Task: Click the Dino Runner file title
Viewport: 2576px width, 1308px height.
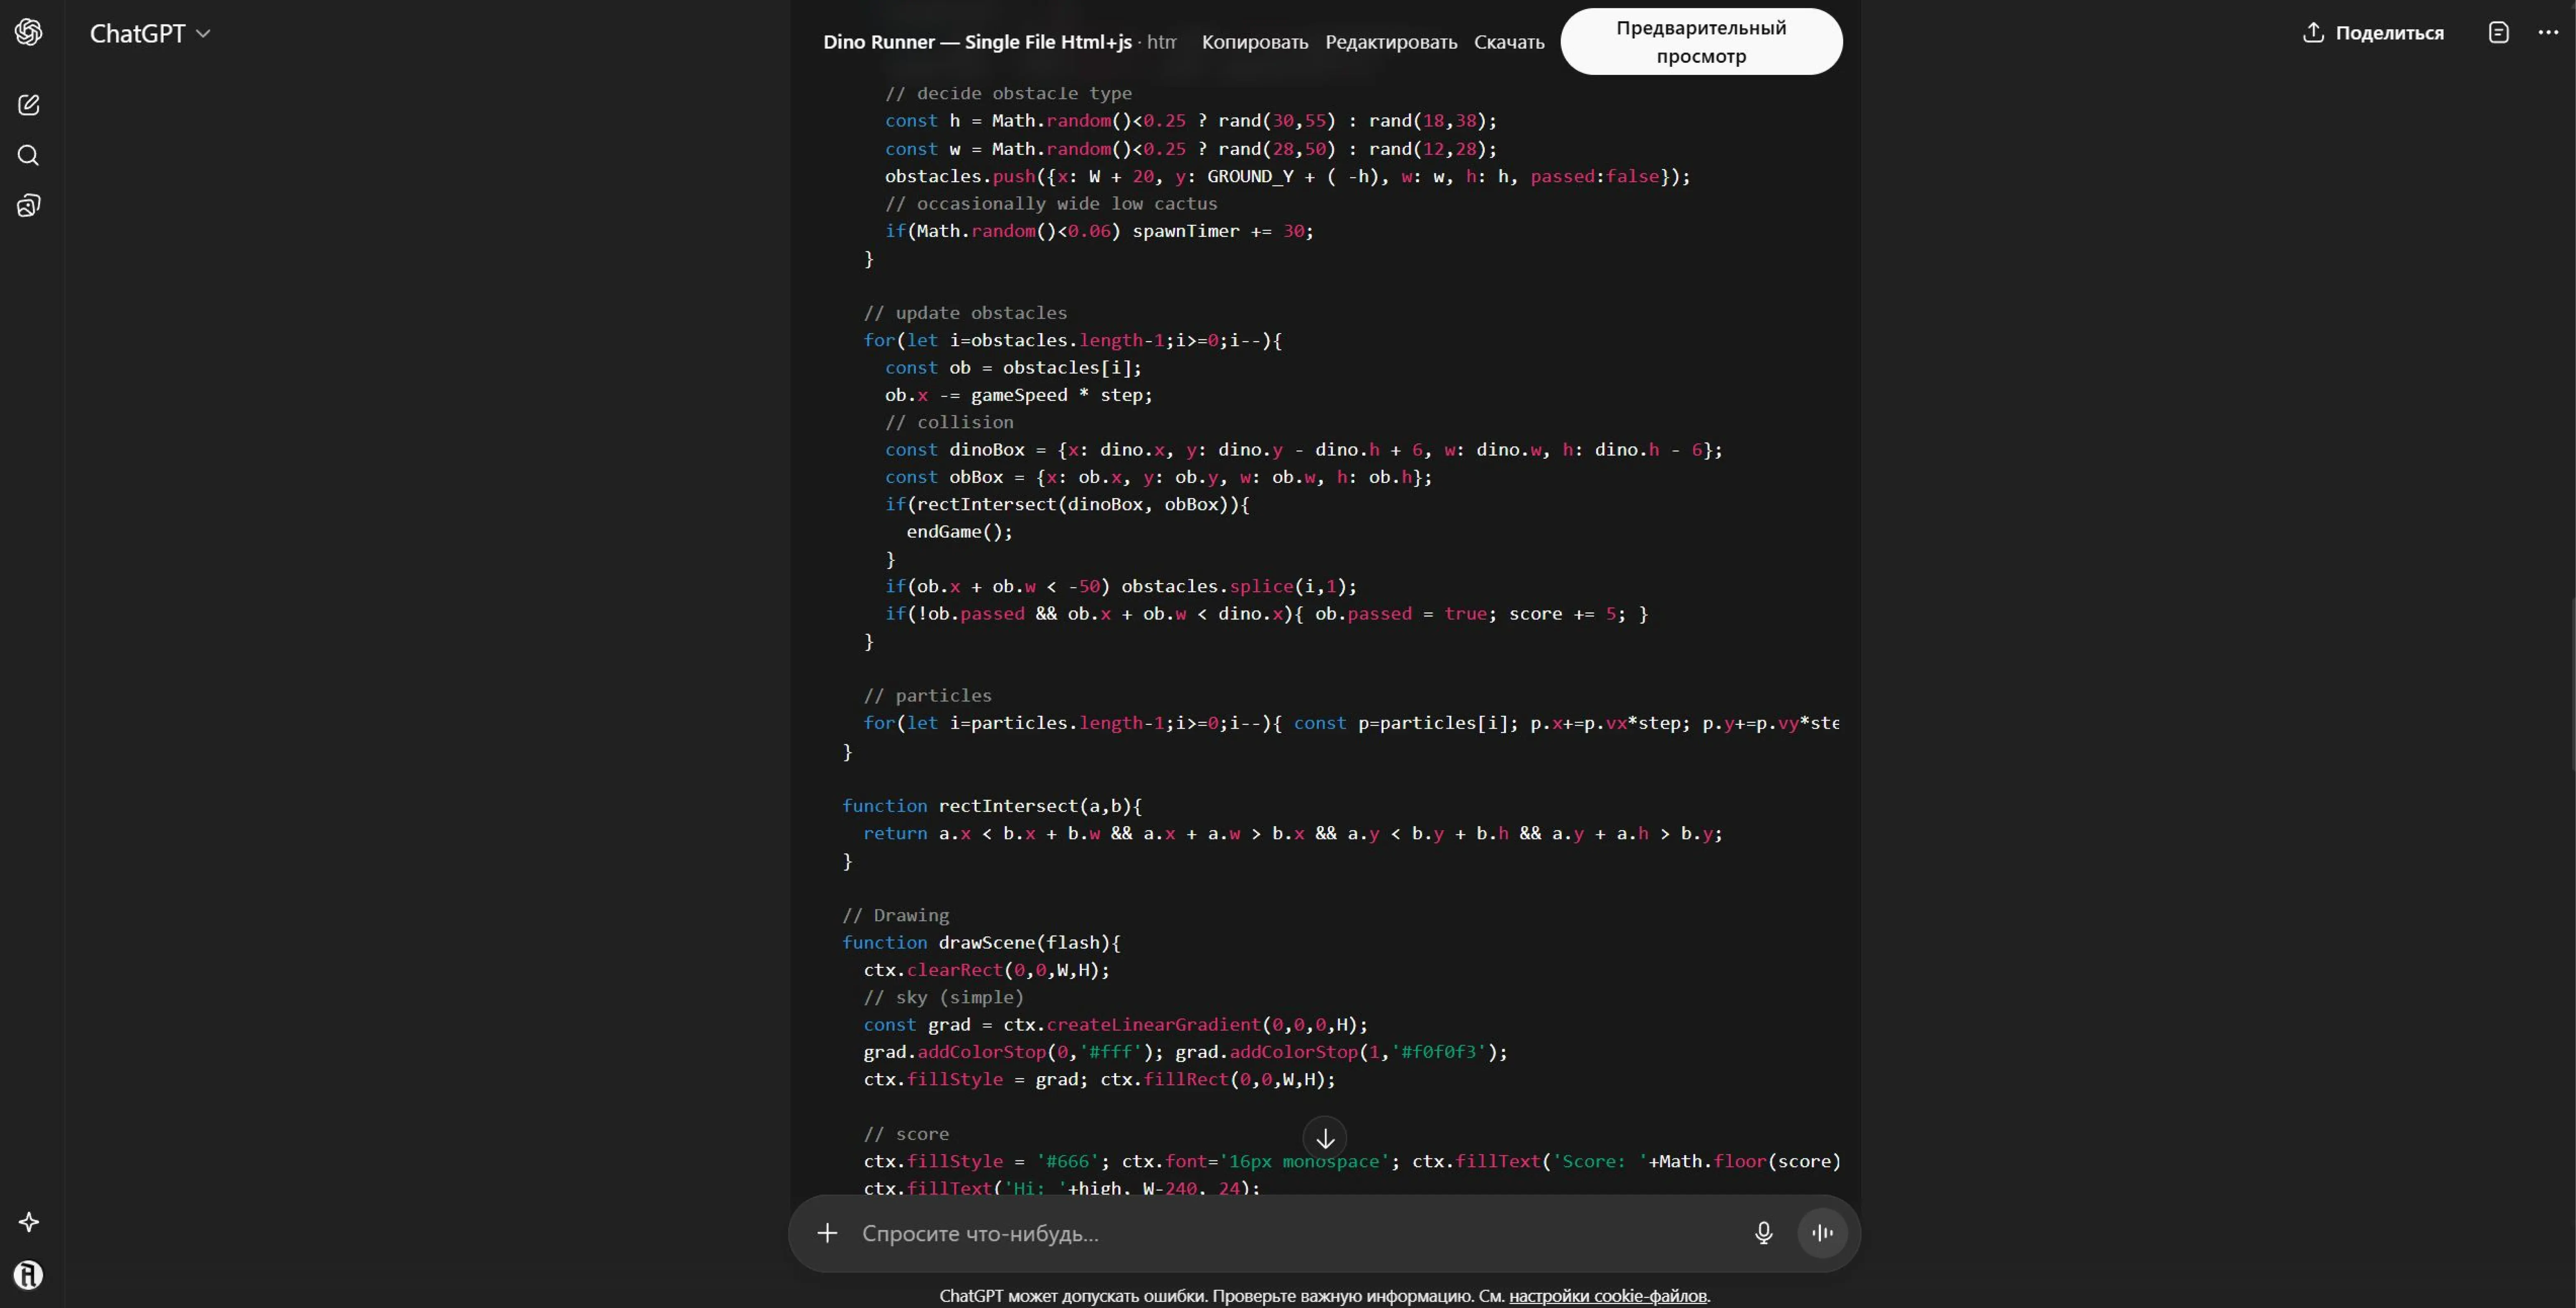Action: coord(977,42)
